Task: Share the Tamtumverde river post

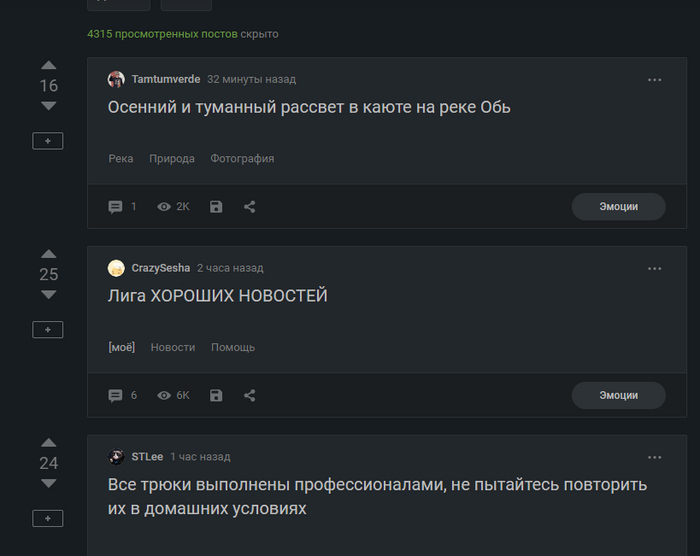Action: coord(250,207)
